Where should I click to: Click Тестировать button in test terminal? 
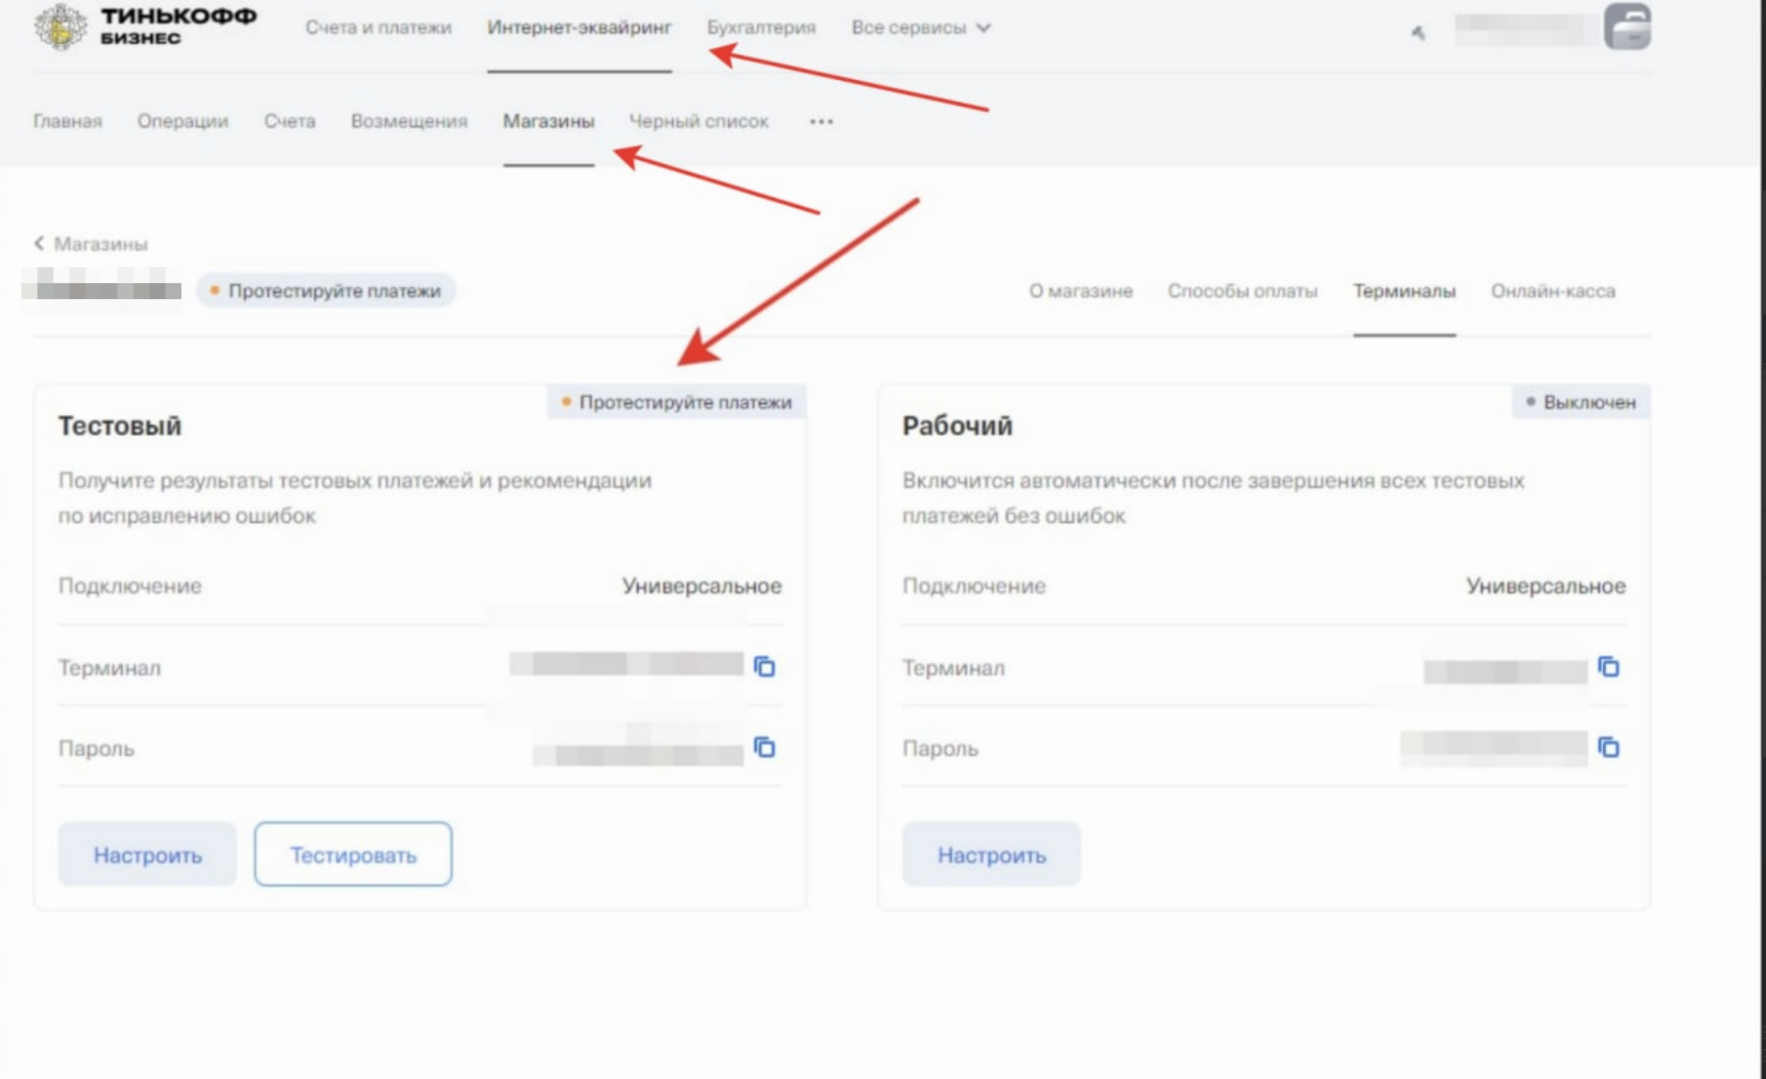[x=353, y=854]
